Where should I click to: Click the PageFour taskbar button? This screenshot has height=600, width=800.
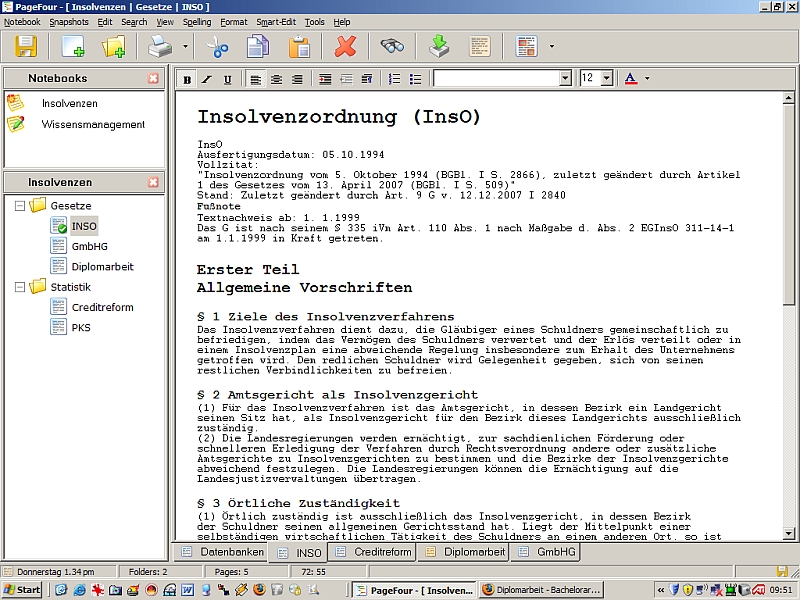[x=414, y=590]
